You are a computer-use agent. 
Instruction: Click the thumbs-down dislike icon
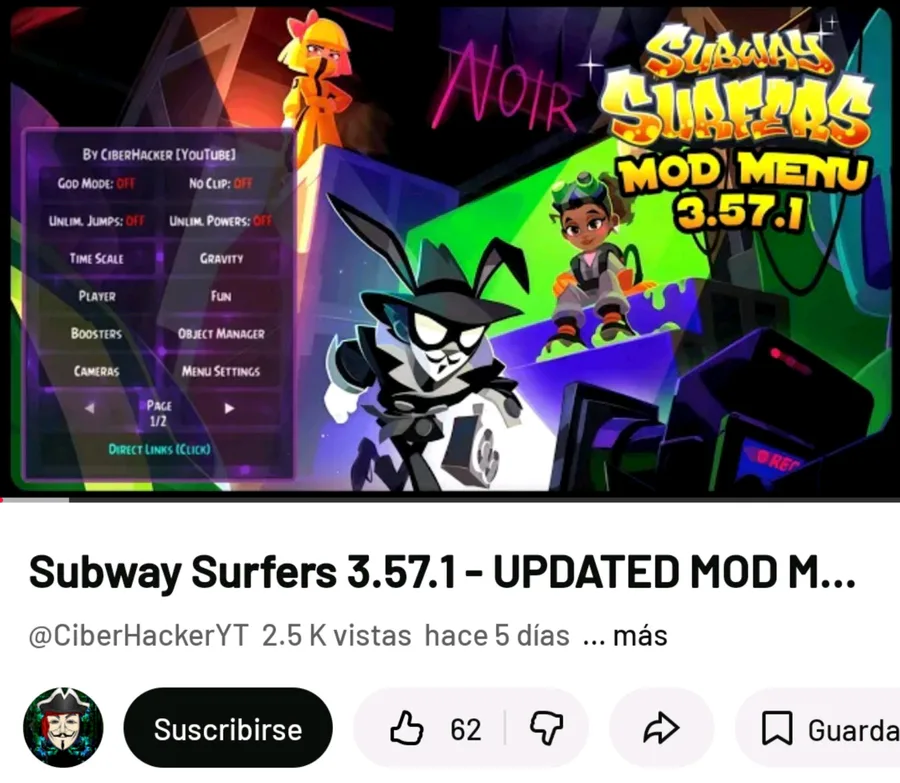(x=546, y=729)
